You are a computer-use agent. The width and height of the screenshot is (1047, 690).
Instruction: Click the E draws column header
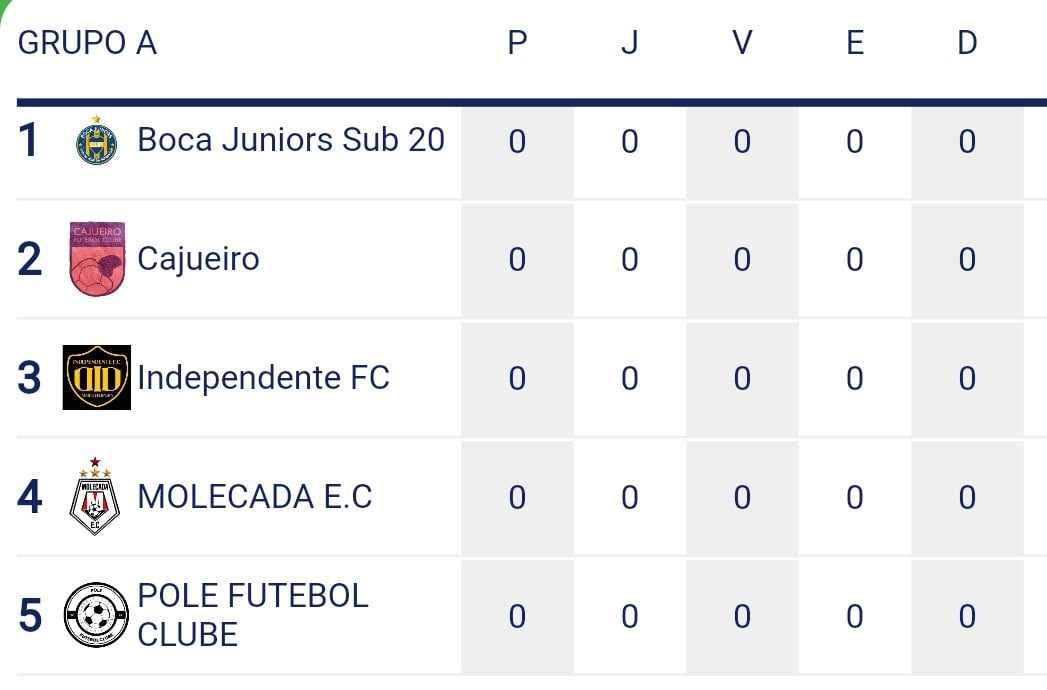[855, 43]
